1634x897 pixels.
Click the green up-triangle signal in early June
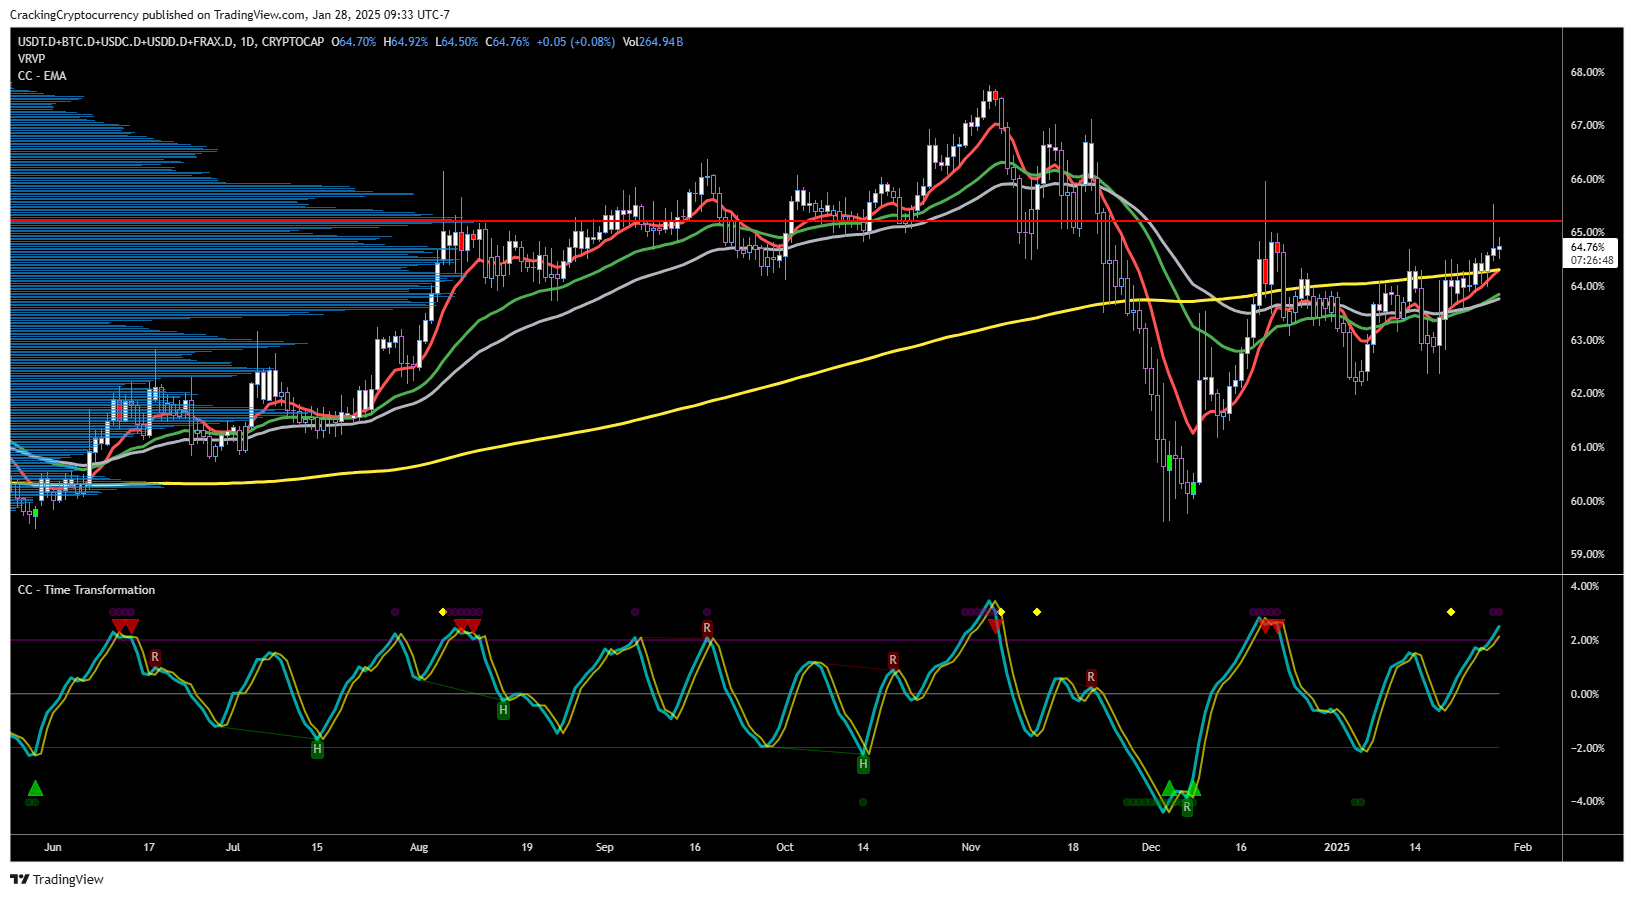(35, 788)
